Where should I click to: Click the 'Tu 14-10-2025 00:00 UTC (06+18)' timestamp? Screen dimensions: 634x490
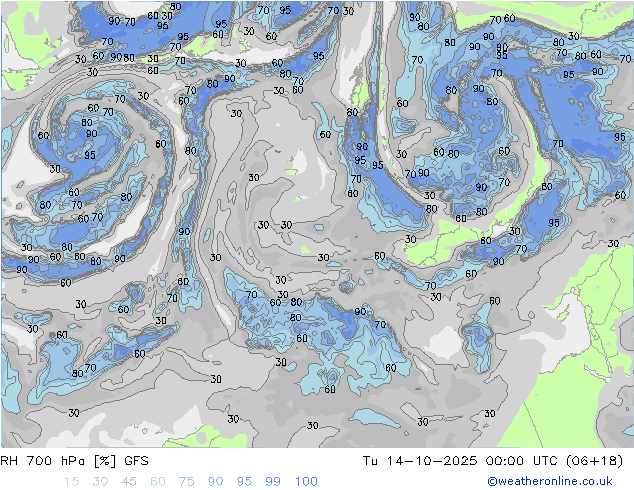(493, 461)
